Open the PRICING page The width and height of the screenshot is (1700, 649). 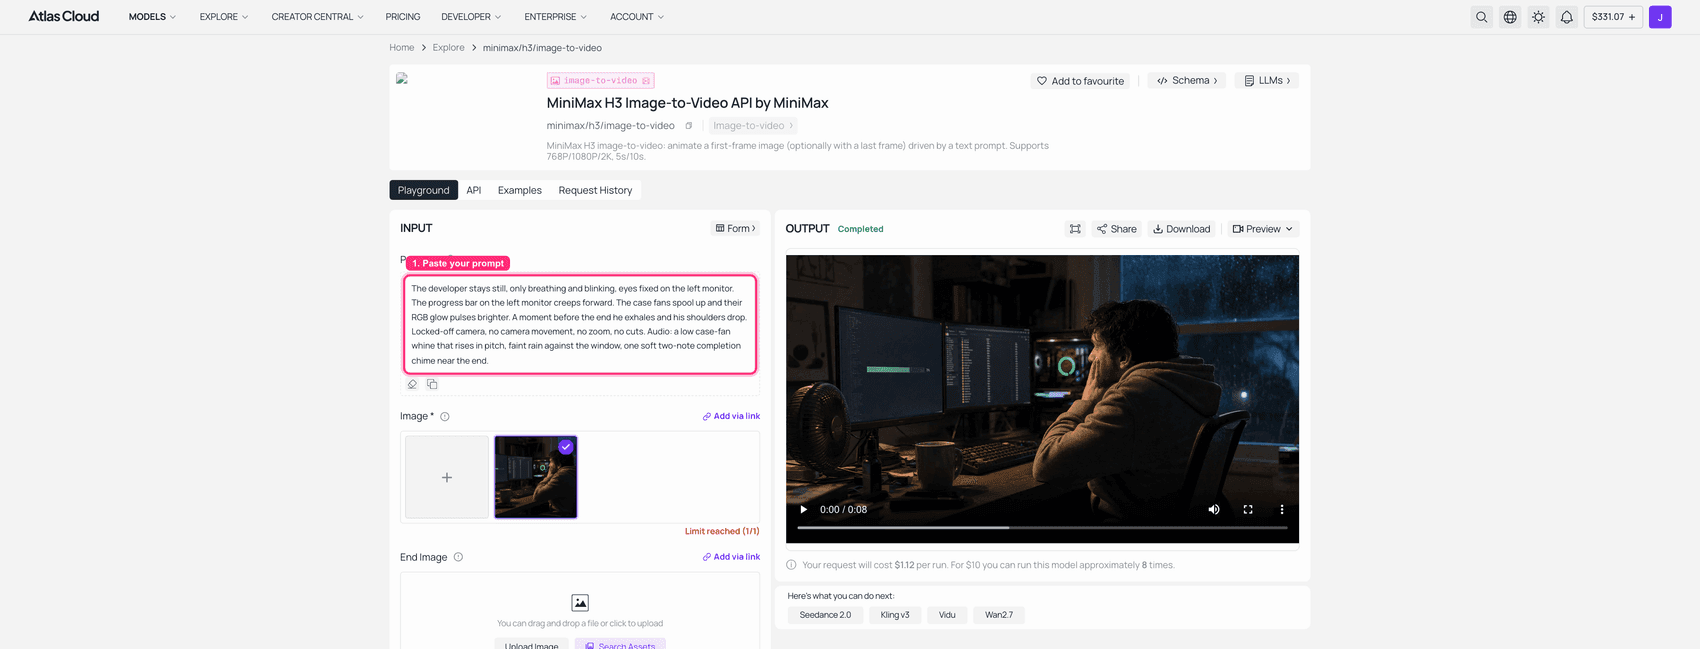pos(403,17)
